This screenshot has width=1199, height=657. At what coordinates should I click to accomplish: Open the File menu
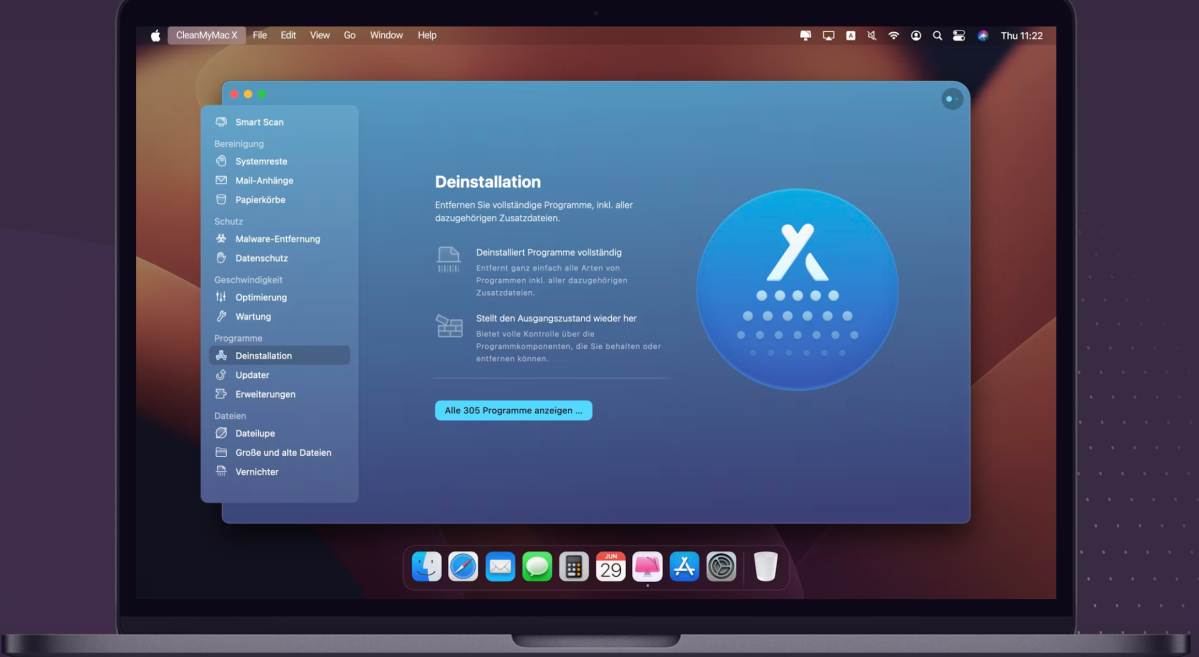coord(260,35)
